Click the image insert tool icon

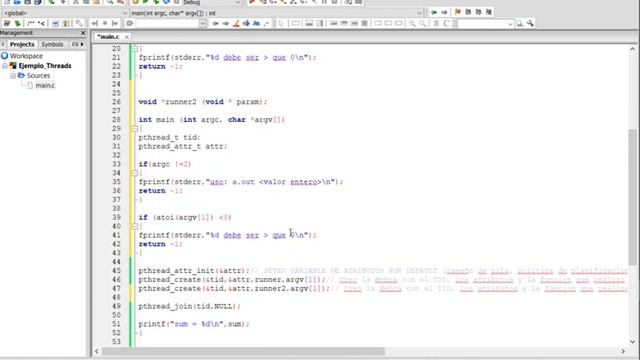coord(309,23)
